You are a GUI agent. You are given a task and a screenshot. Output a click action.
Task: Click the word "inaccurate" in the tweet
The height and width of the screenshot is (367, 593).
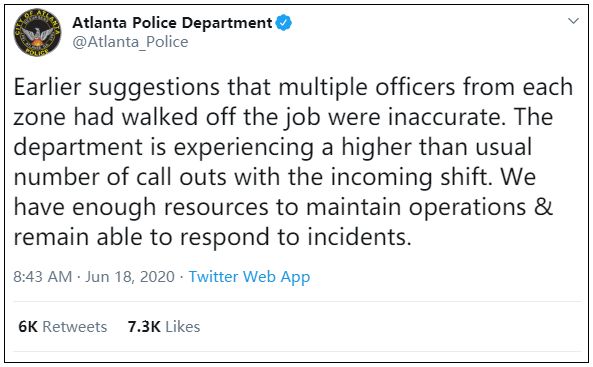point(446,117)
